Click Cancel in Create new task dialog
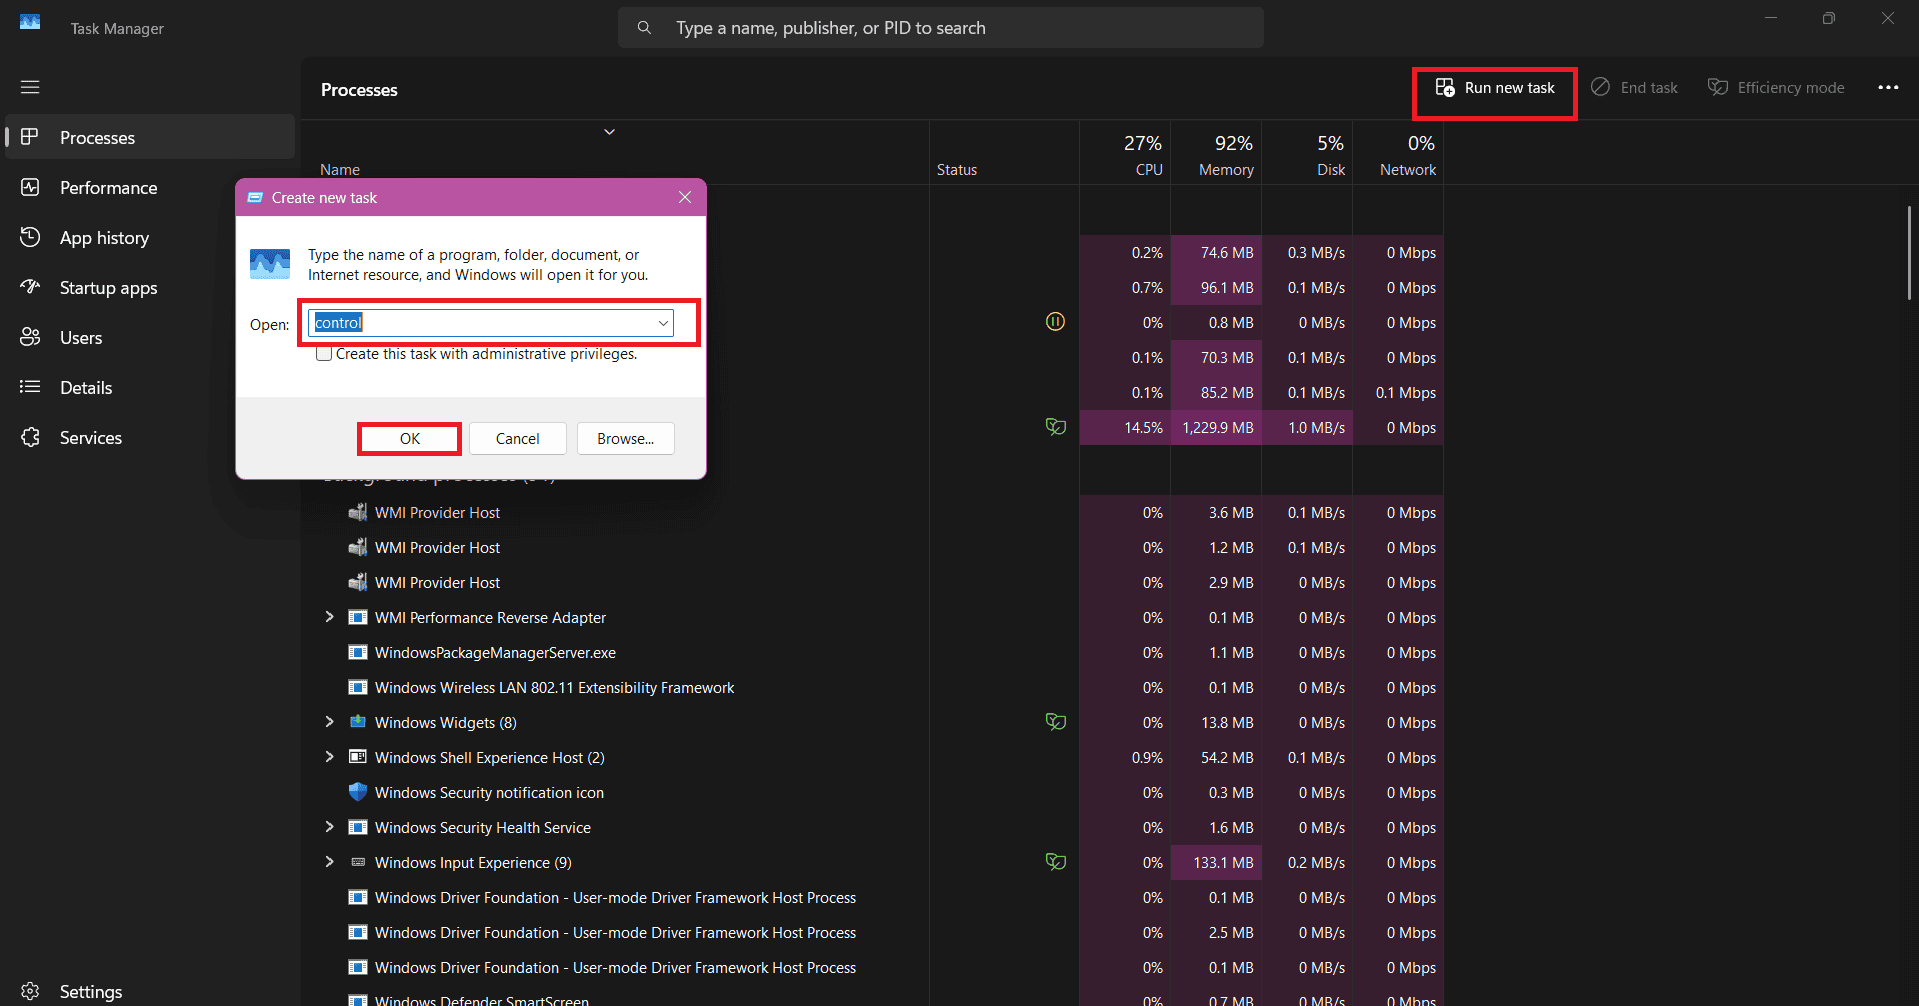 coord(517,438)
